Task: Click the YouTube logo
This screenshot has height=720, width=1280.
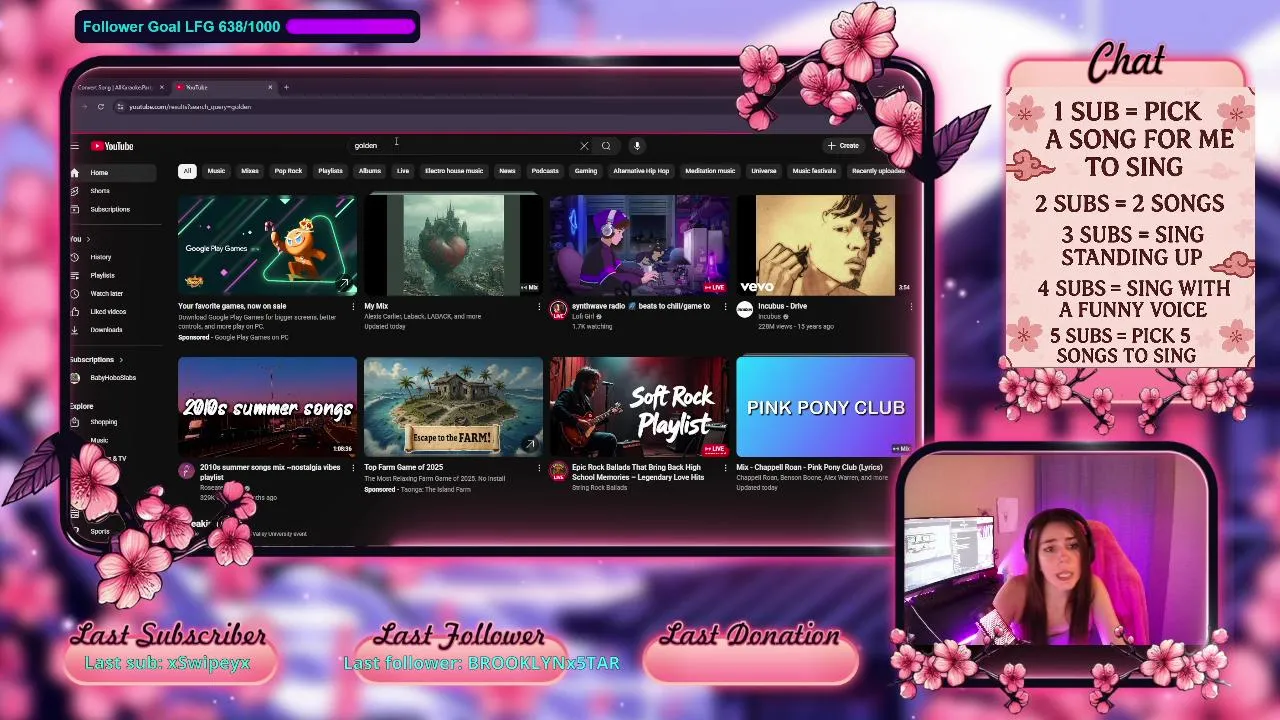Action: click(112, 146)
